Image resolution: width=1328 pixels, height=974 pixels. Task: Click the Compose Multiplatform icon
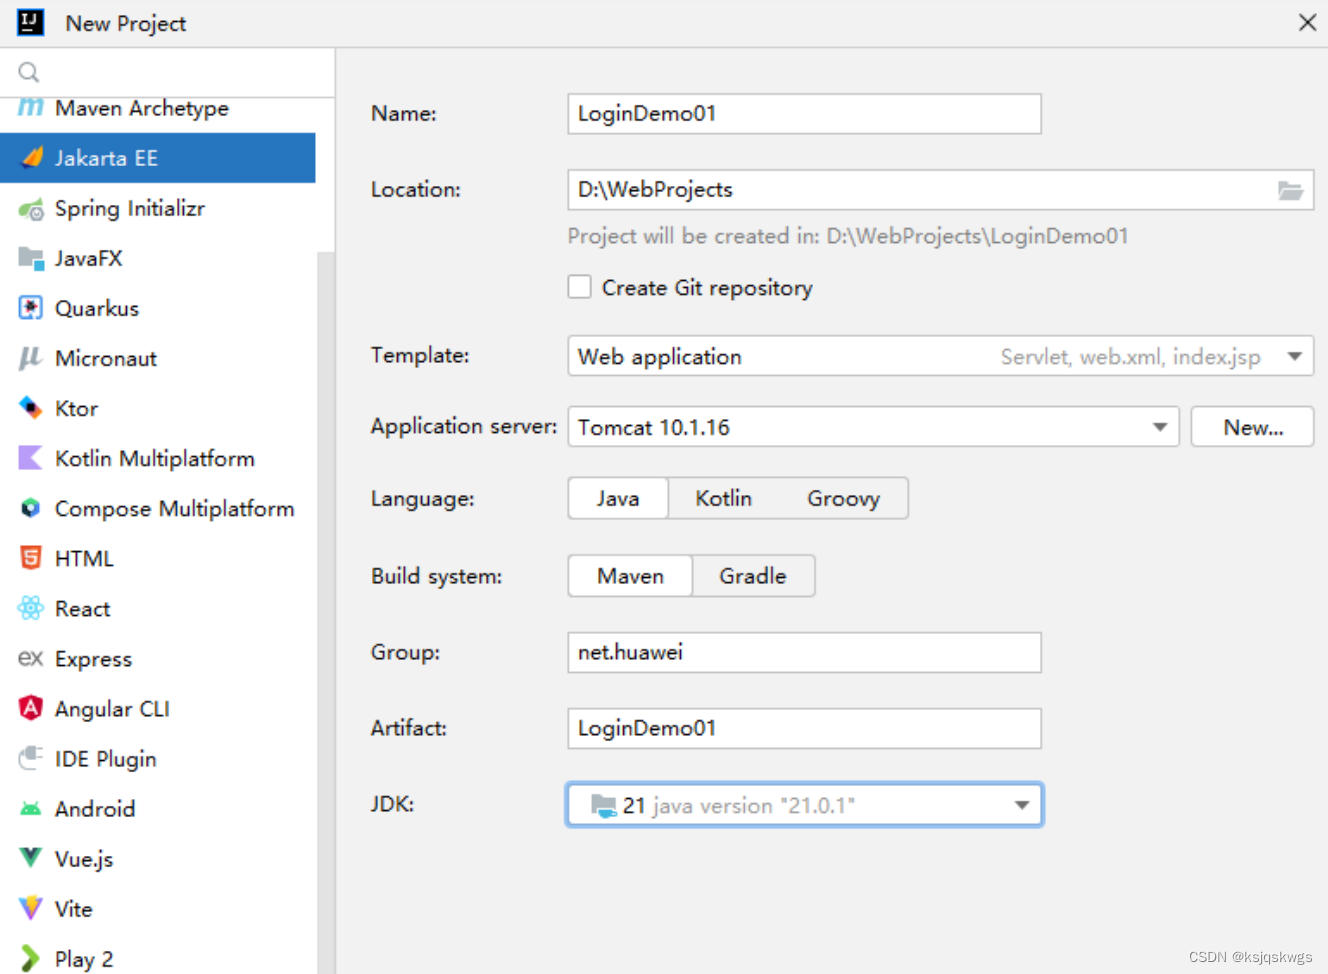point(31,508)
